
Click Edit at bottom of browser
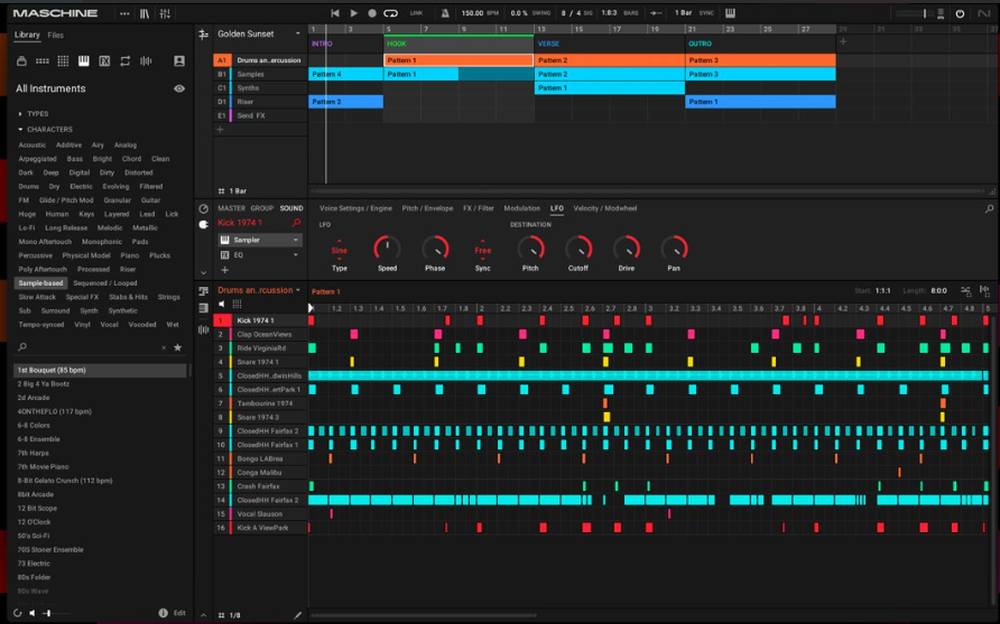pos(180,613)
